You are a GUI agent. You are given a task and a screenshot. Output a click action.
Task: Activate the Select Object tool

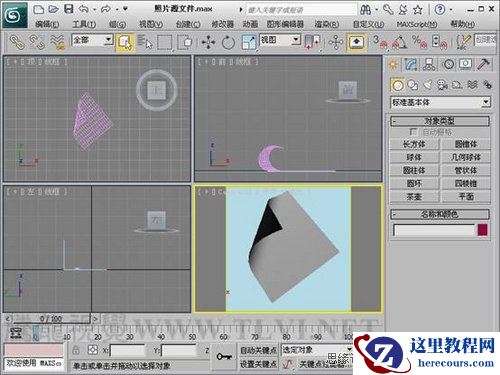click(125, 43)
